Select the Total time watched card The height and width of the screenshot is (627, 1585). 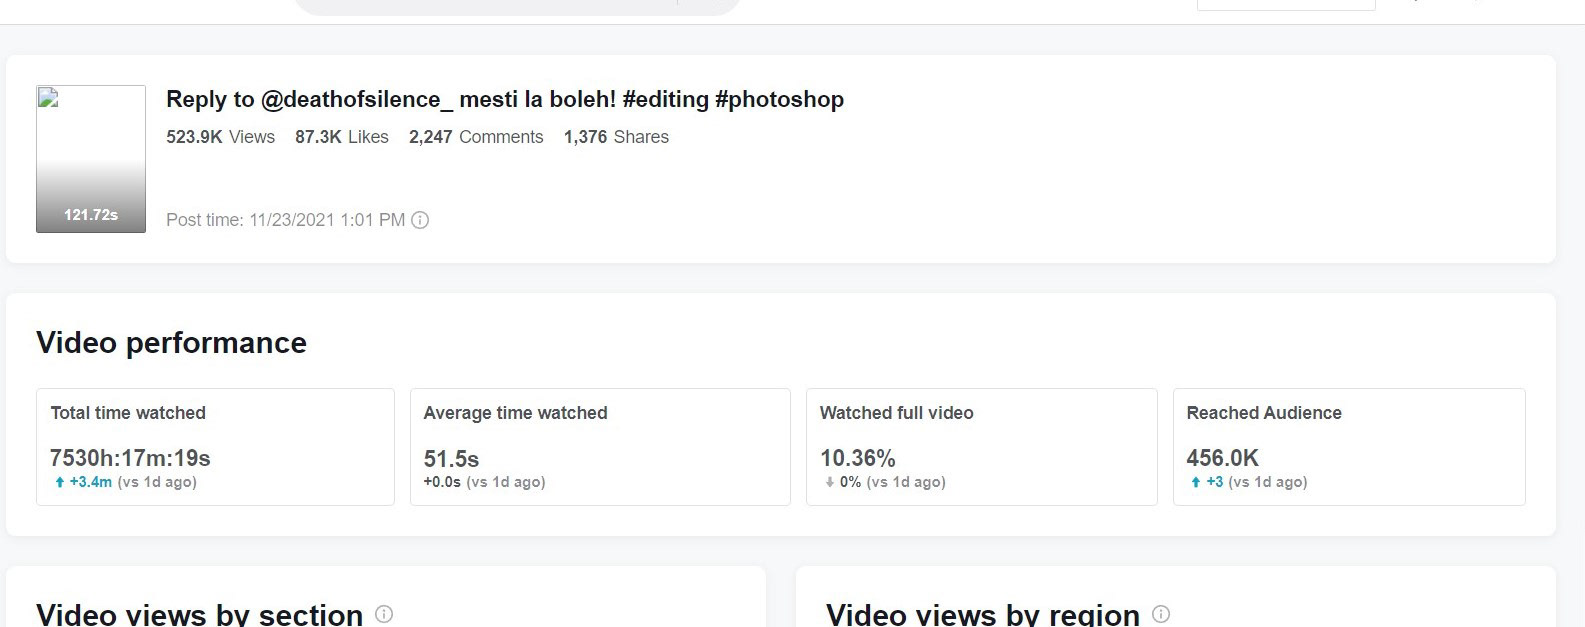point(215,446)
